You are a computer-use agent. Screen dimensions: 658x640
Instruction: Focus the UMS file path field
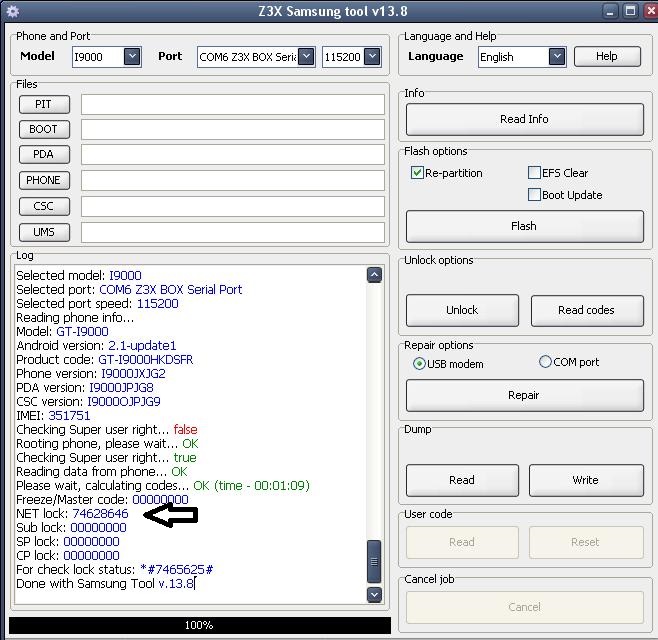232,232
